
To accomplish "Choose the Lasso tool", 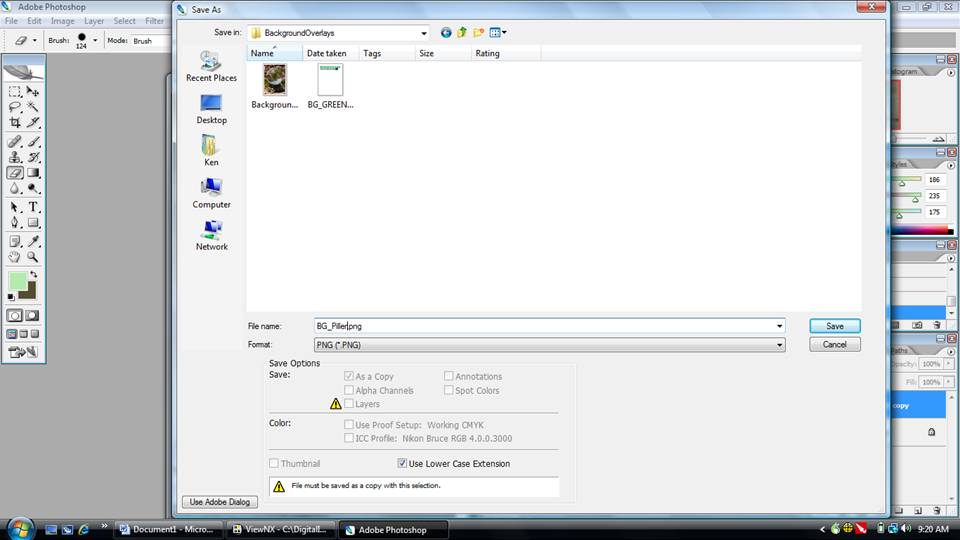I will click(15, 106).
